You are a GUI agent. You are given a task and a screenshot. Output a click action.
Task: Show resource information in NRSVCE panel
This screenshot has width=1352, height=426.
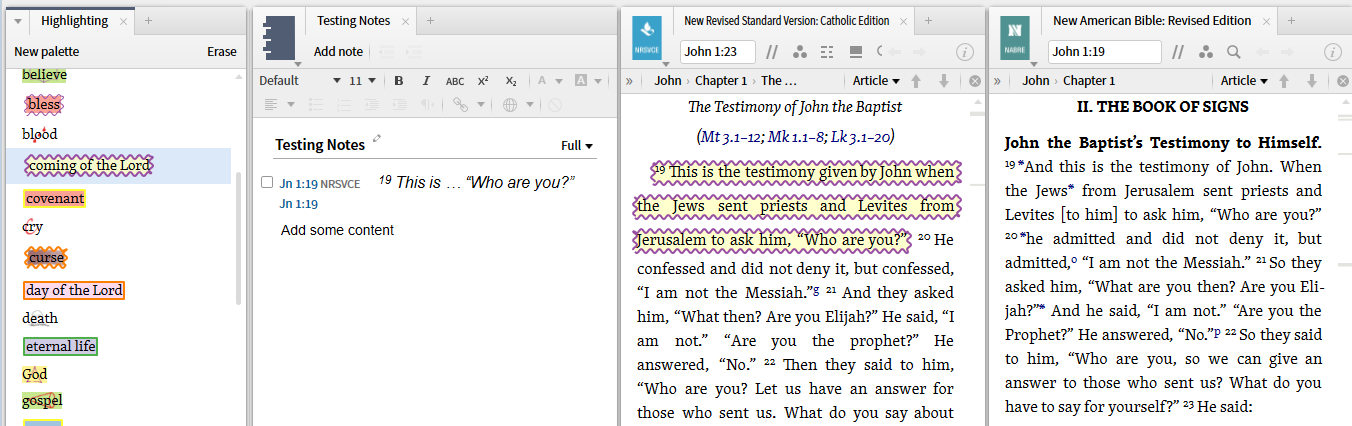point(965,52)
